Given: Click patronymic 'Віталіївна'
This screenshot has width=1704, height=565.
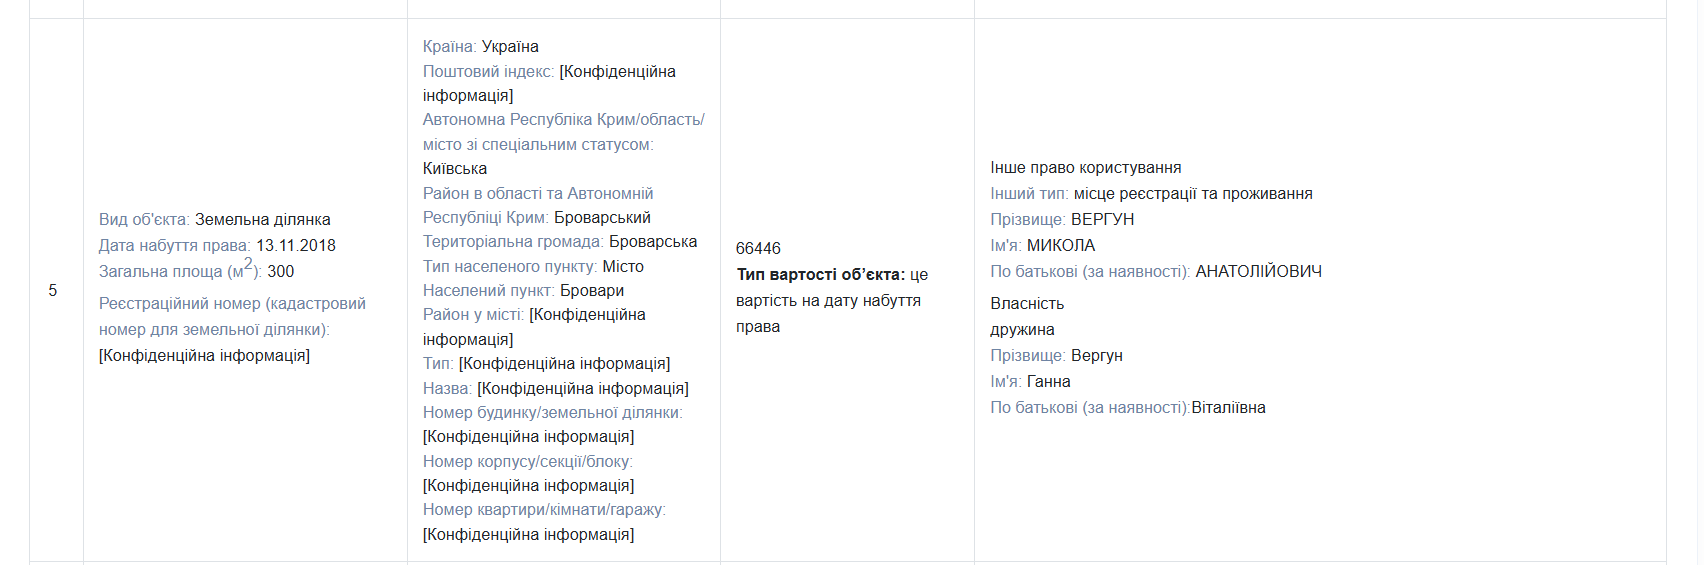Looking at the screenshot, I should 1228,407.
